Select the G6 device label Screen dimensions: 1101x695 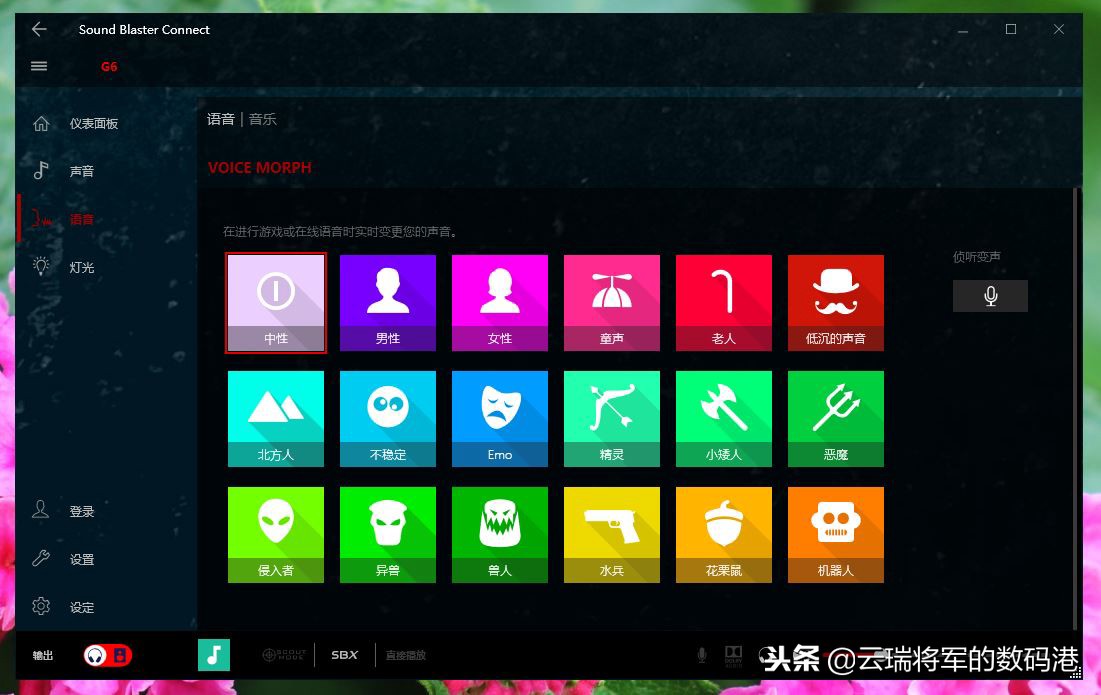[x=109, y=67]
